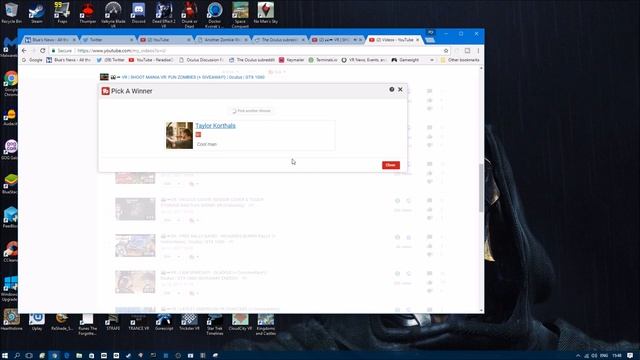
Task: Open the Discord desktop shortcut
Action: [x=138, y=13]
